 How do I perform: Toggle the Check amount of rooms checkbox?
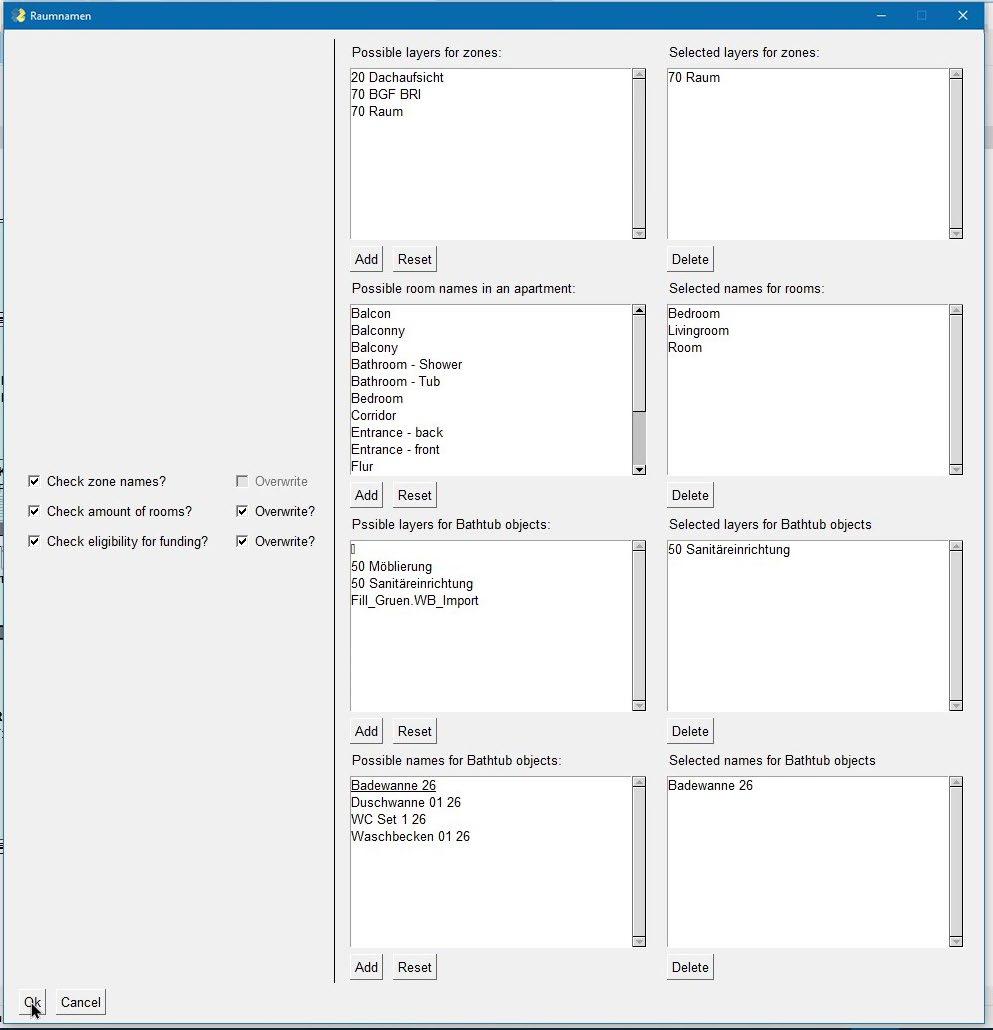pos(34,511)
